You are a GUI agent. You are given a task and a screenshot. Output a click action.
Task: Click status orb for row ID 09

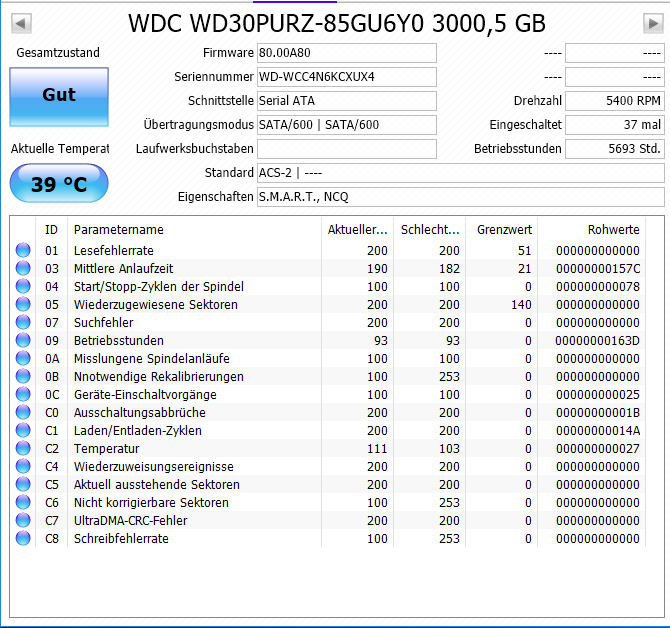click(x=23, y=340)
